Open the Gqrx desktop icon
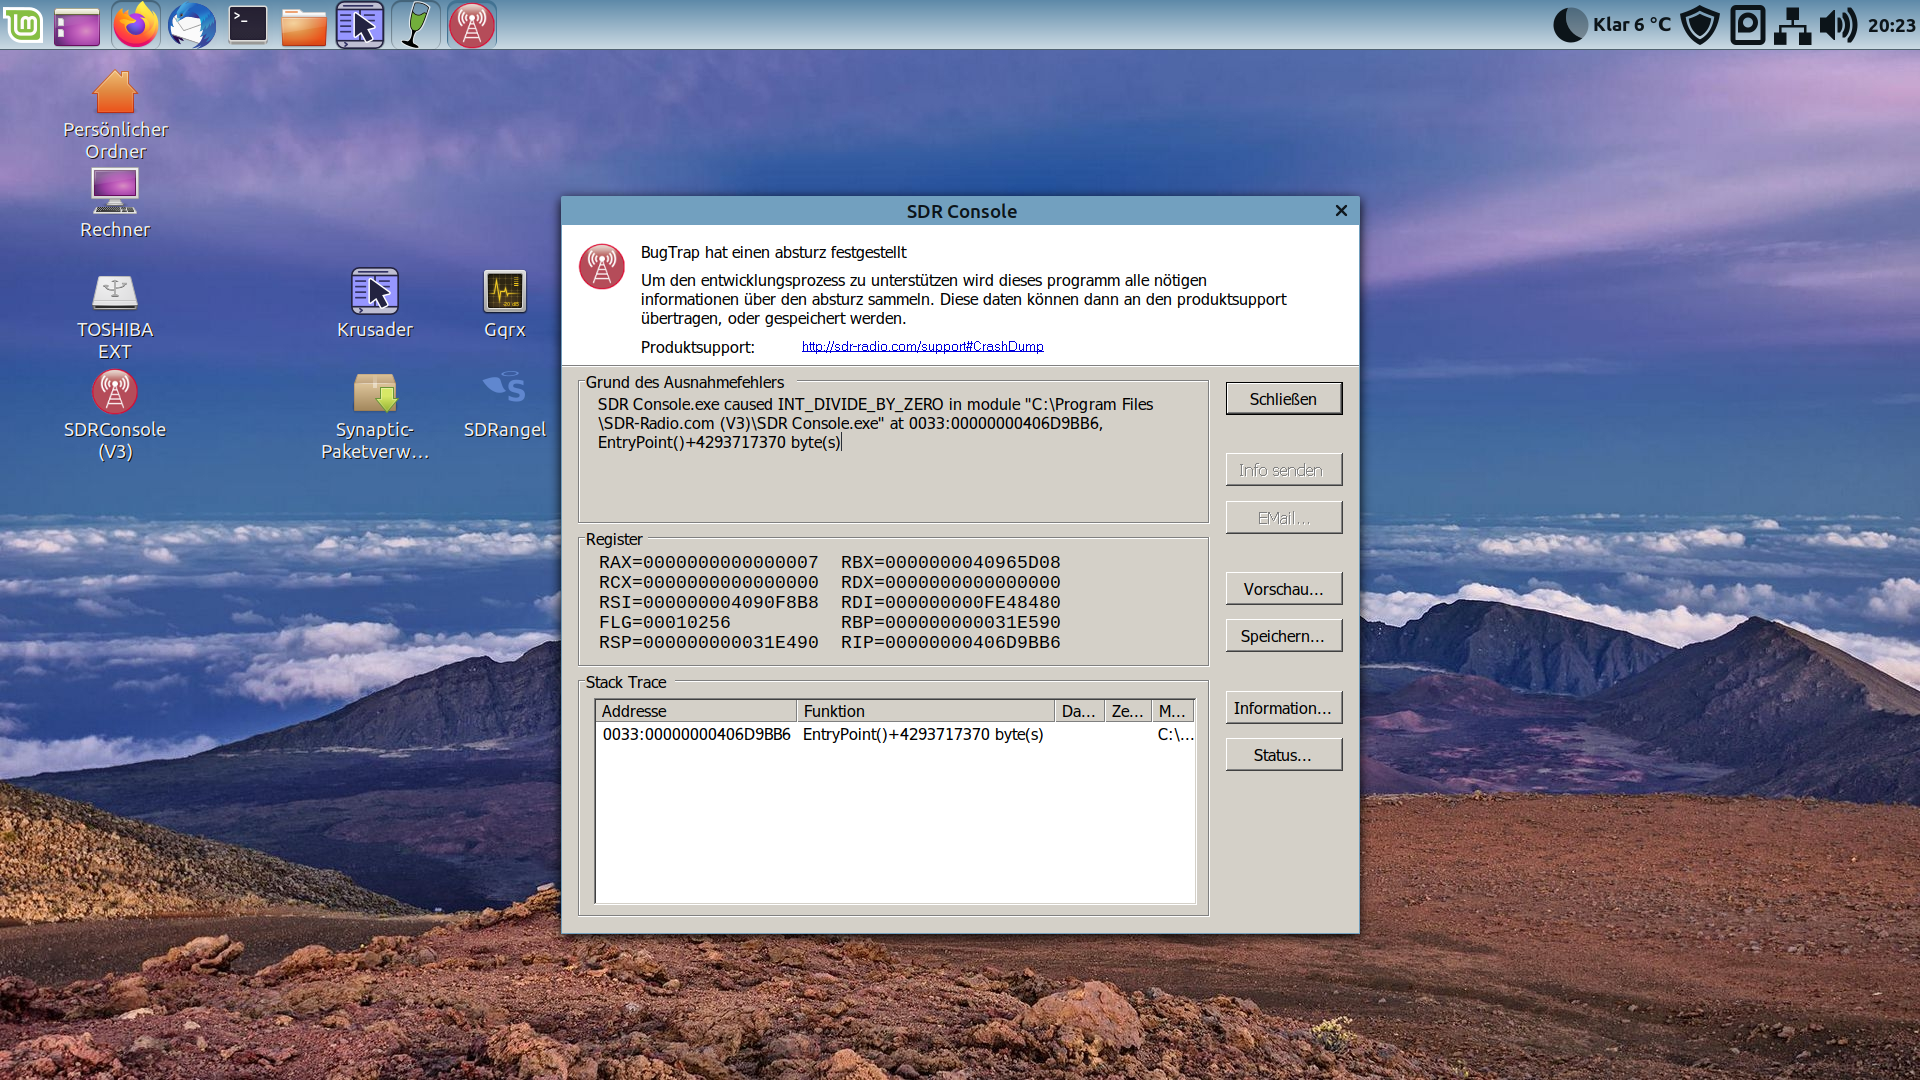 (x=504, y=292)
